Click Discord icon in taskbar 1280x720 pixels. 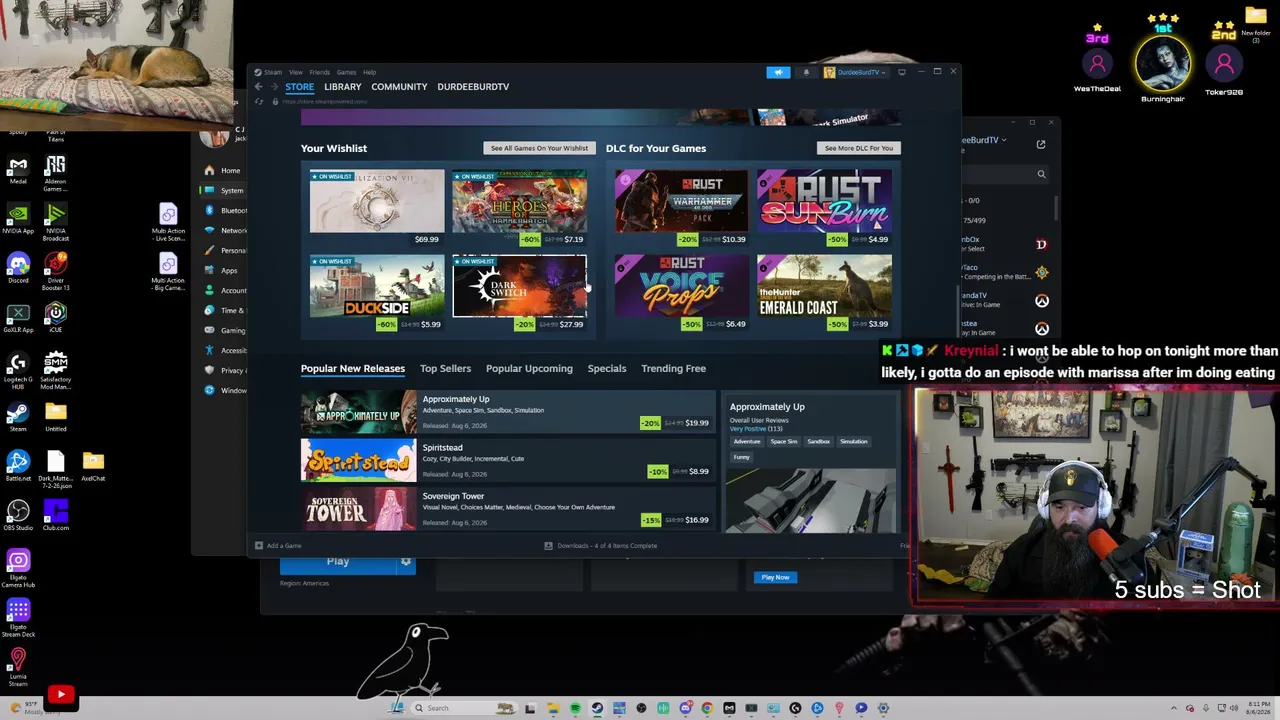click(685, 708)
